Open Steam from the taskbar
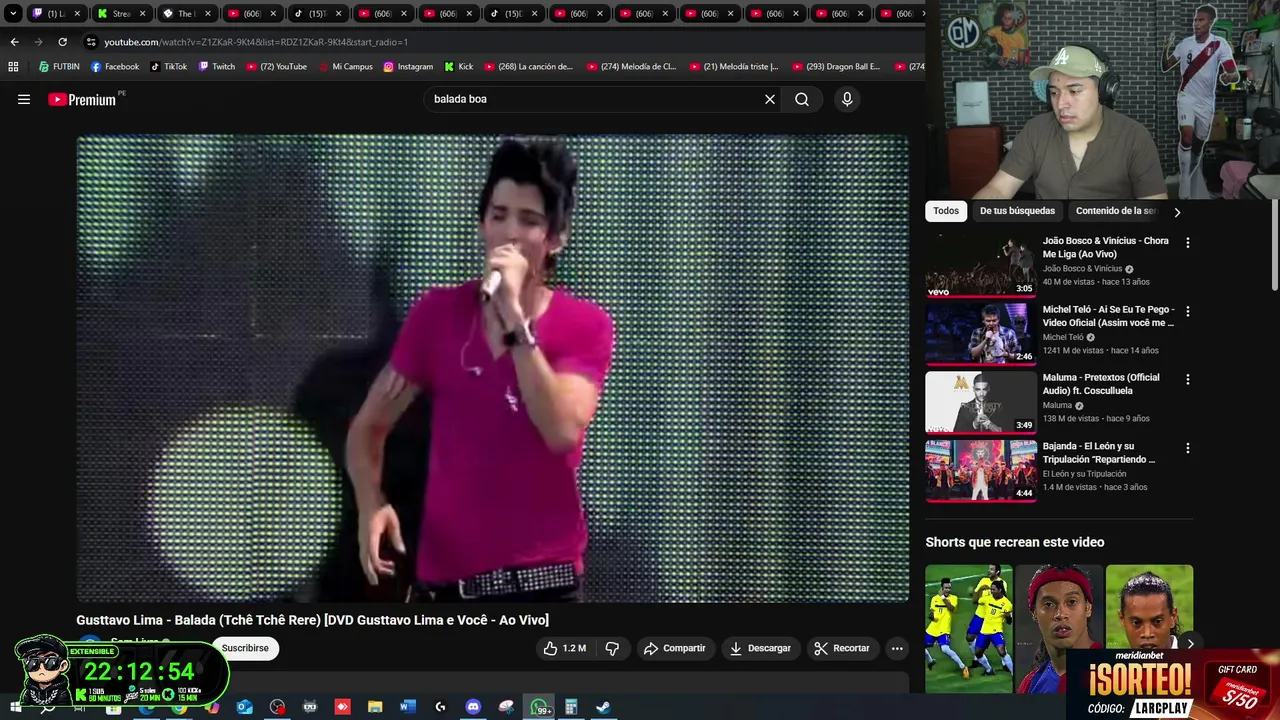Image resolution: width=1280 pixels, height=720 pixels. point(603,707)
